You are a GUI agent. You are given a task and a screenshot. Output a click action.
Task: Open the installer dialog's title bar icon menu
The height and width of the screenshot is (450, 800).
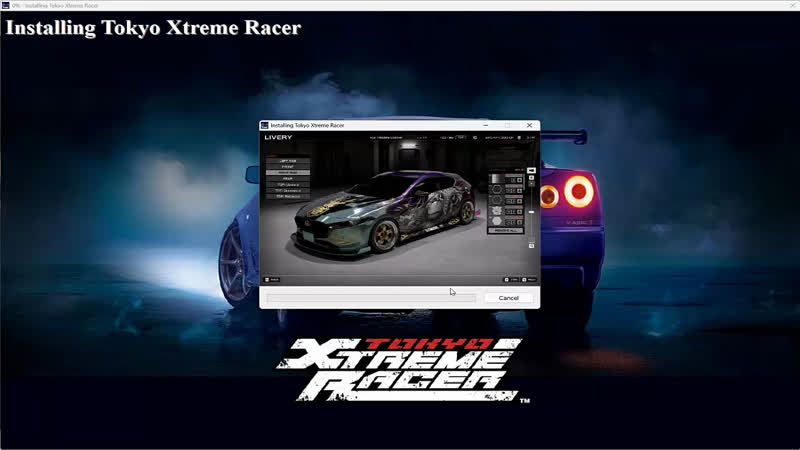tap(264, 125)
